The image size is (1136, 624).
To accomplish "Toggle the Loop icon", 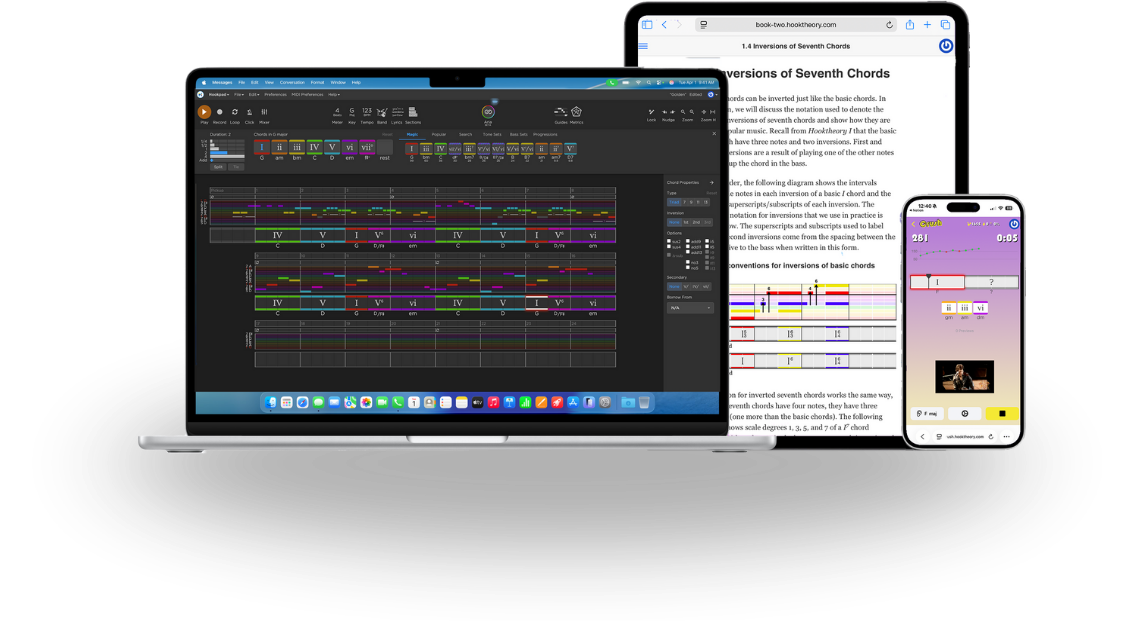I will click(x=234, y=112).
